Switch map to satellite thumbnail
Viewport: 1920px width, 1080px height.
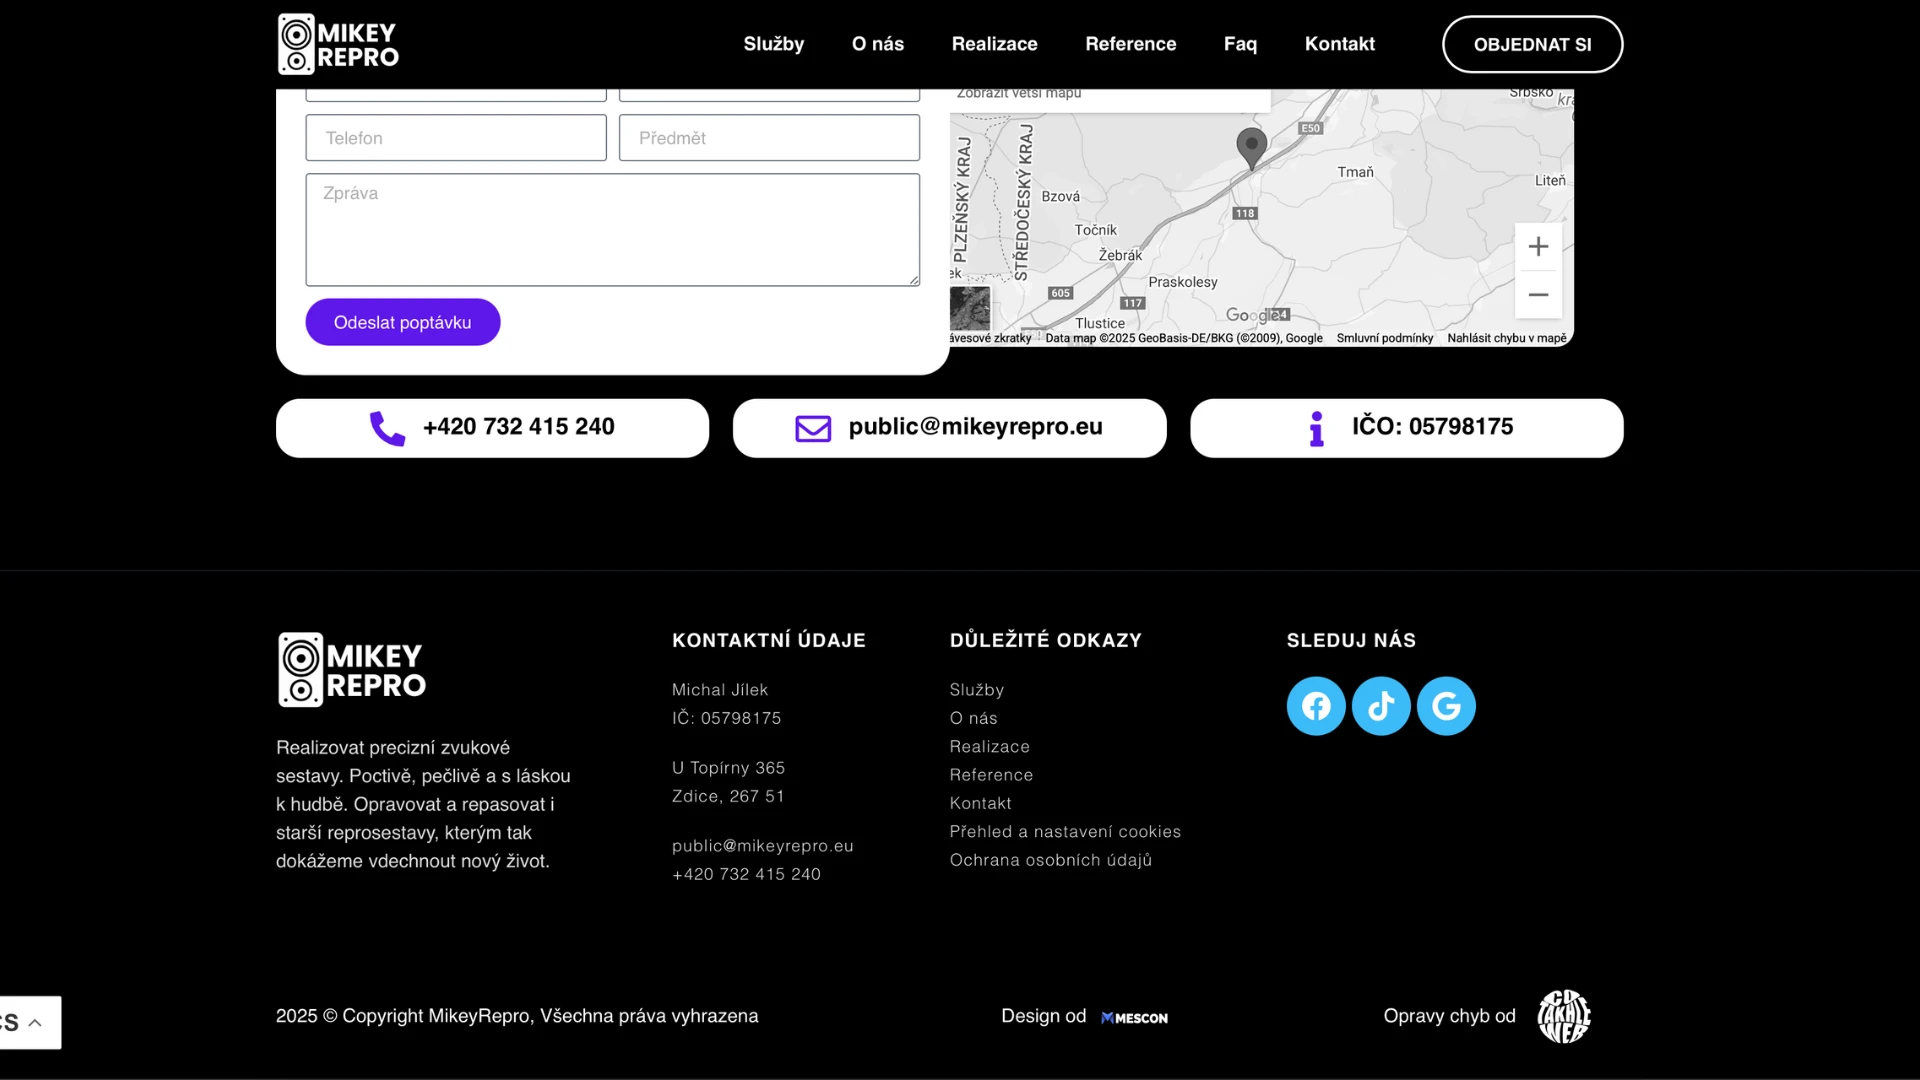[969, 308]
